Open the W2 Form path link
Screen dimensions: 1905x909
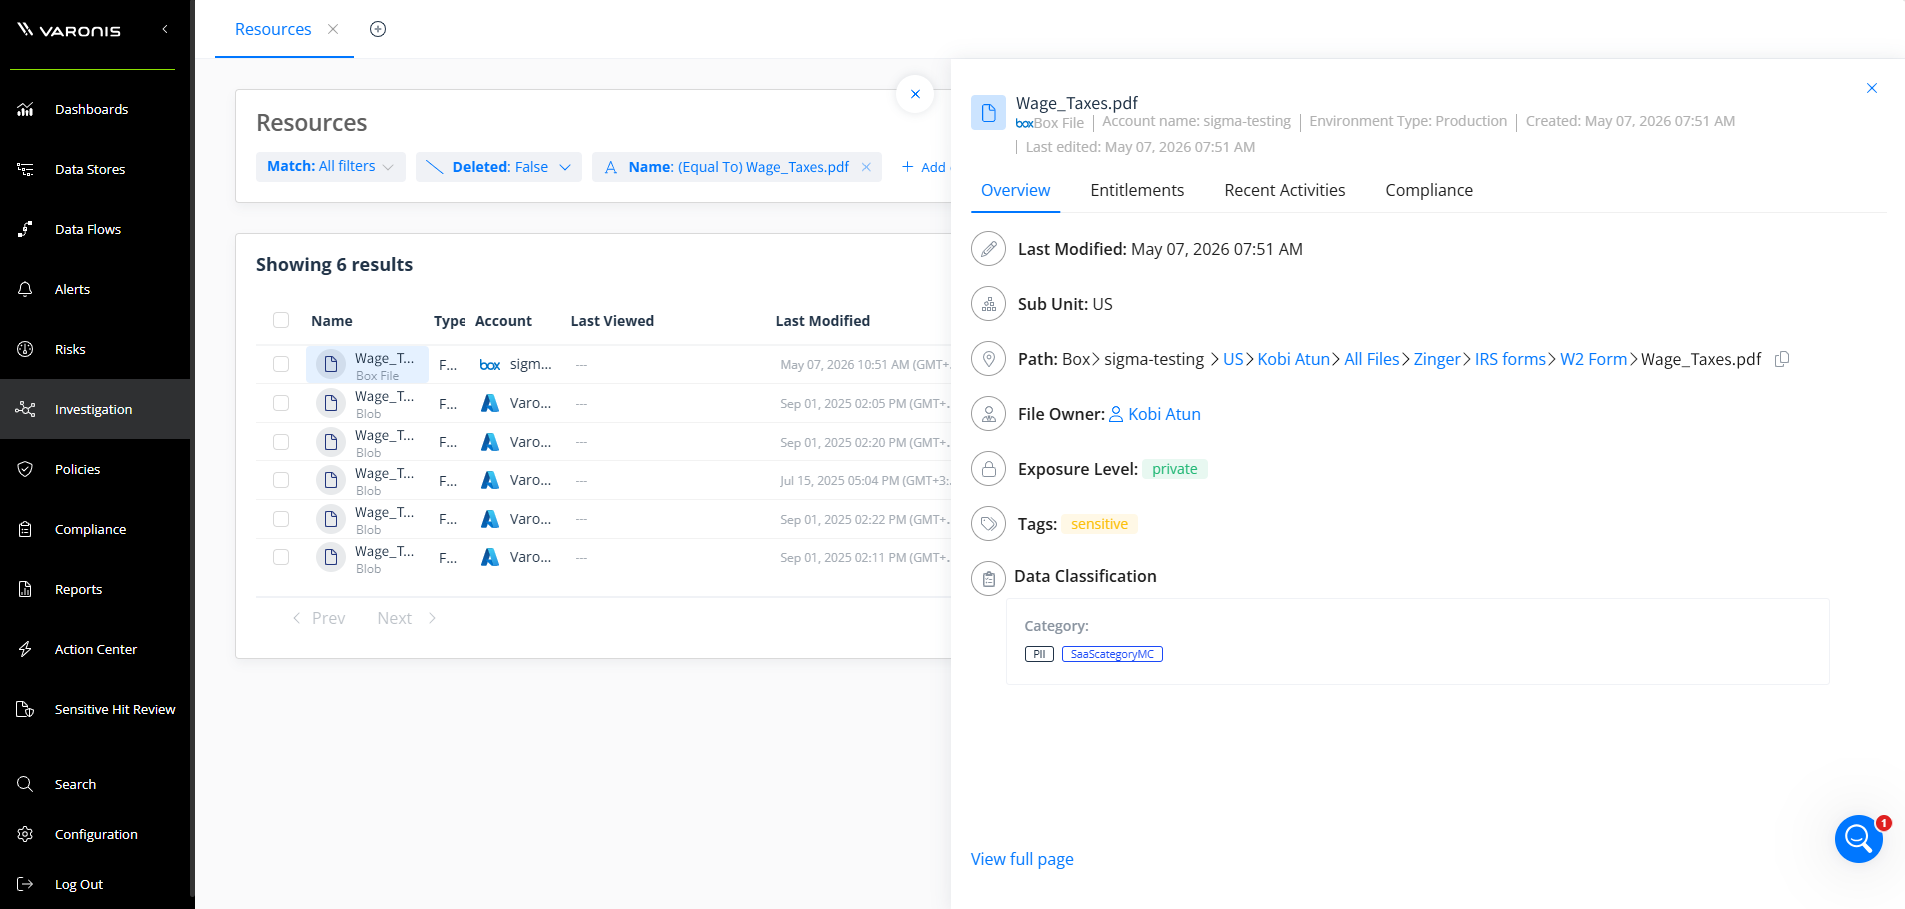(x=1594, y=359)
